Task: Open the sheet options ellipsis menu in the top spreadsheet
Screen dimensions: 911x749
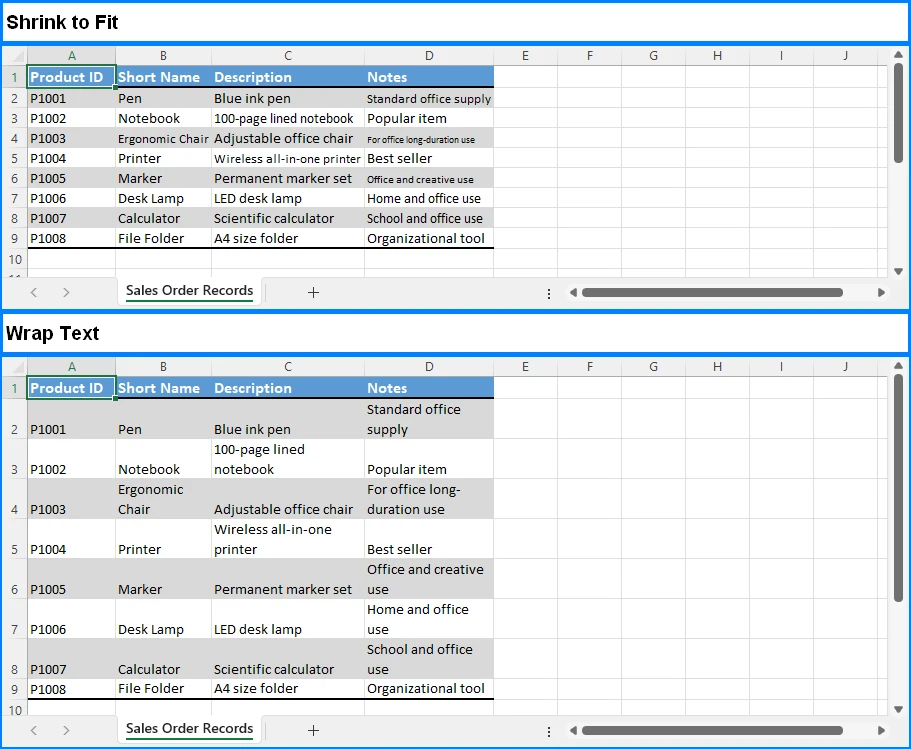Action: coord(548,292)
